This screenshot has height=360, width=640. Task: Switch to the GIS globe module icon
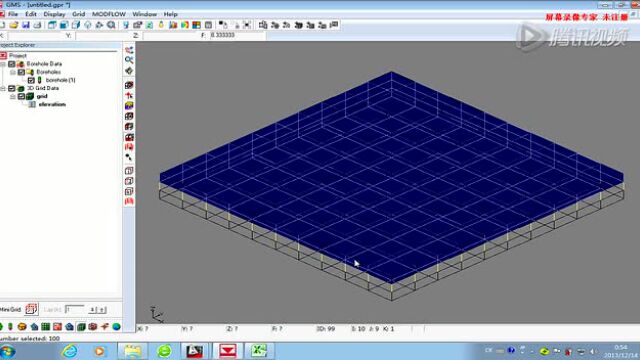point(117,327)
